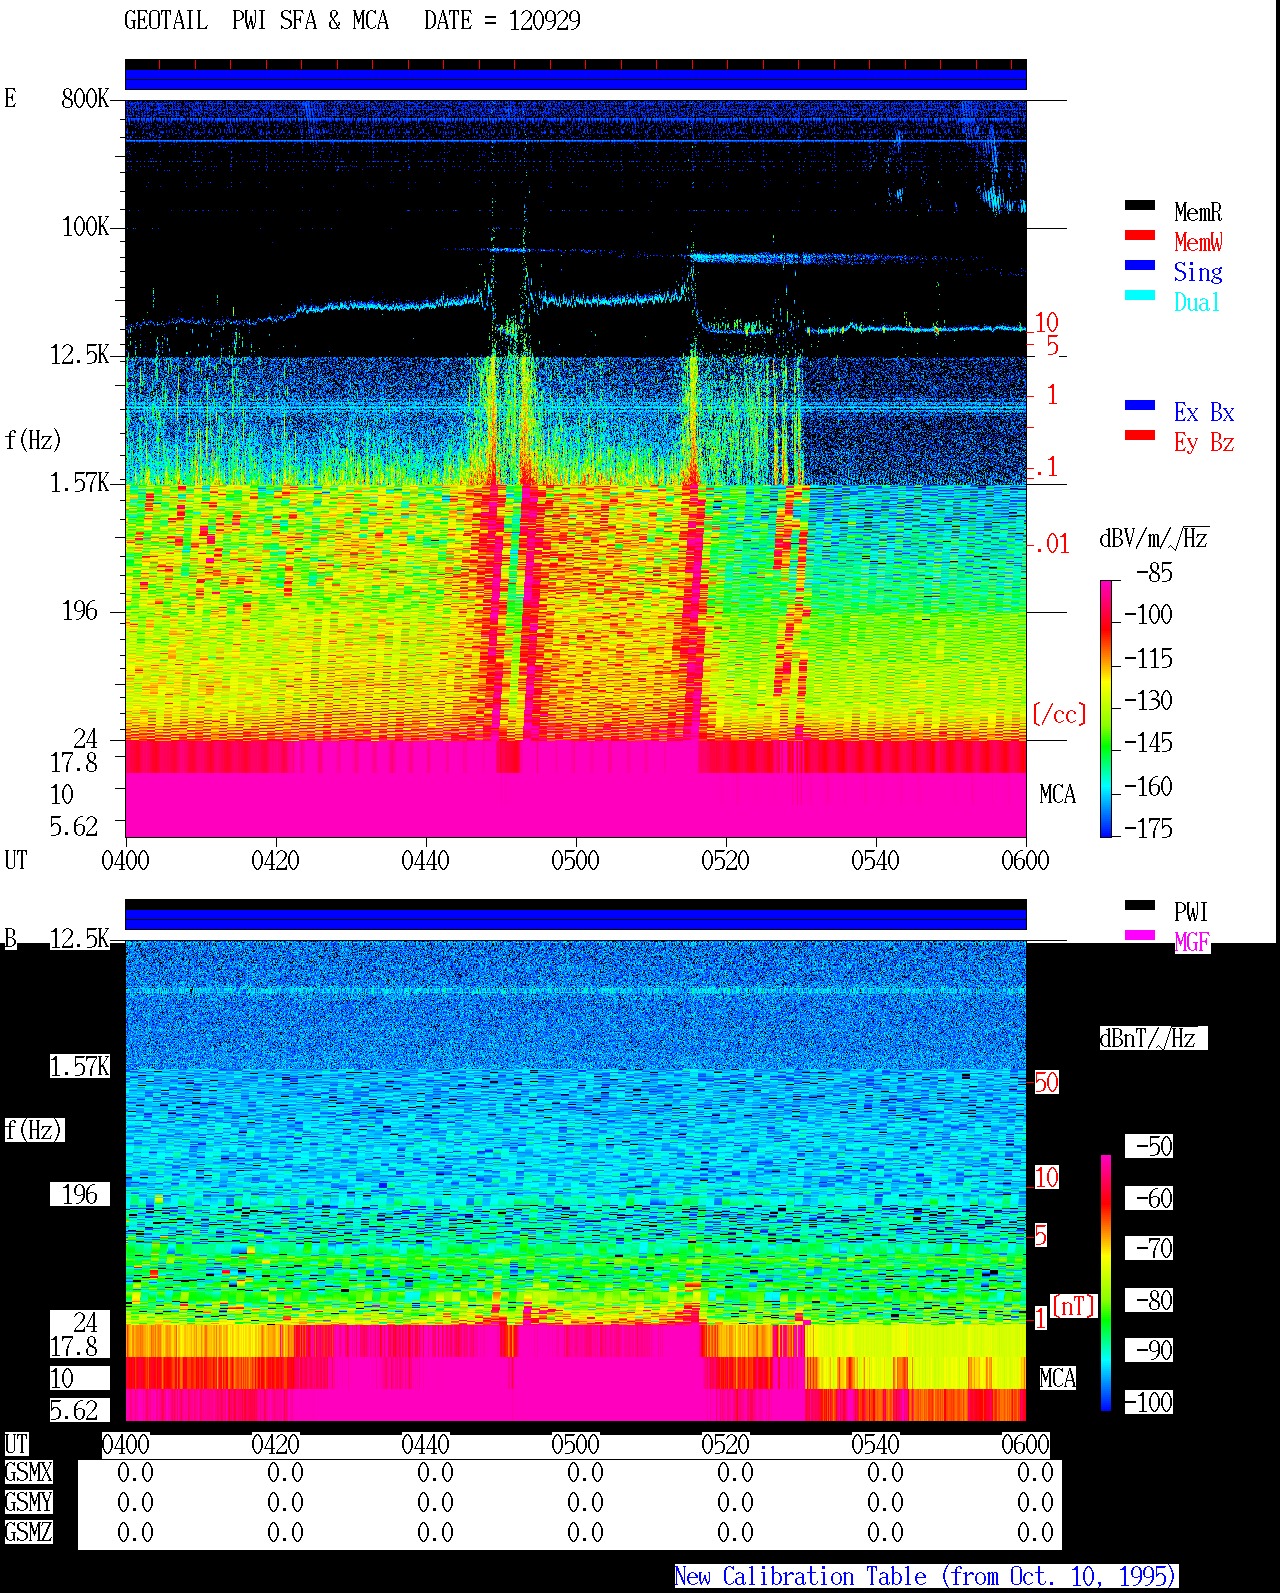Select the "Sing" legend label

(1198, 273)
